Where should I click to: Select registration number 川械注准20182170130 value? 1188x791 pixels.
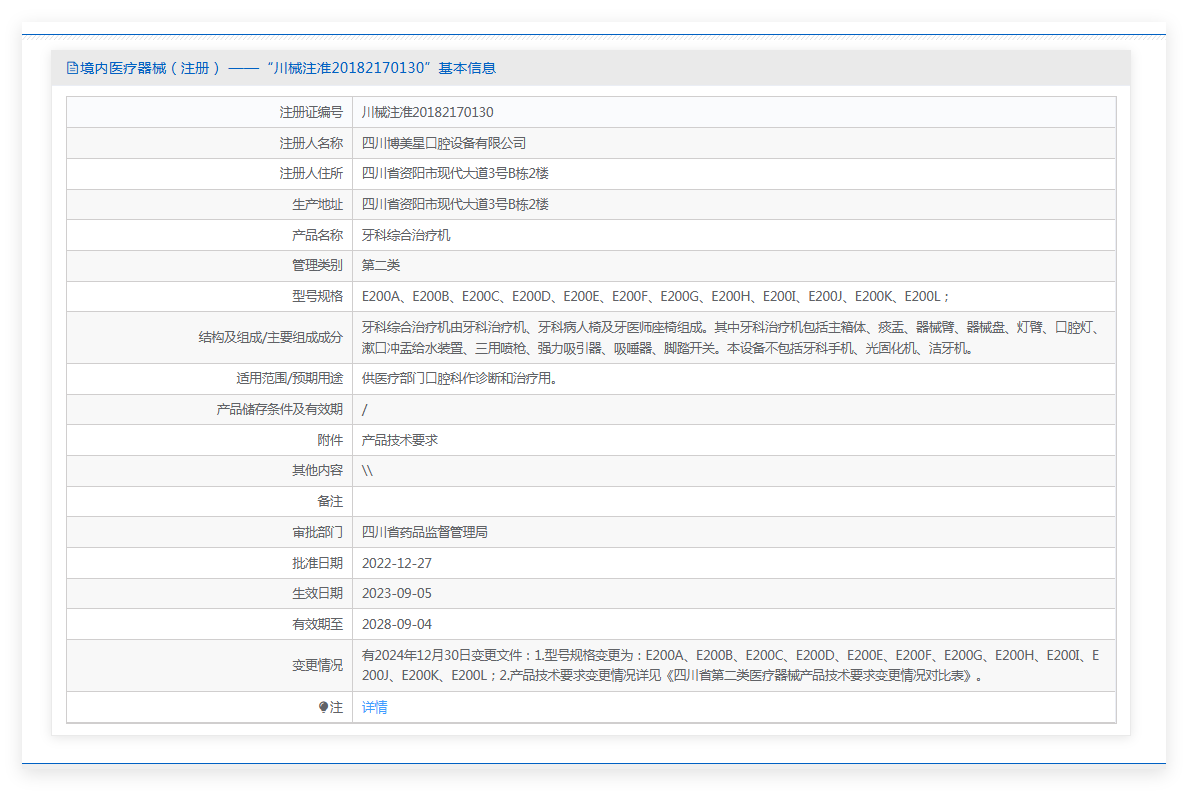click(x=427, y=112)
